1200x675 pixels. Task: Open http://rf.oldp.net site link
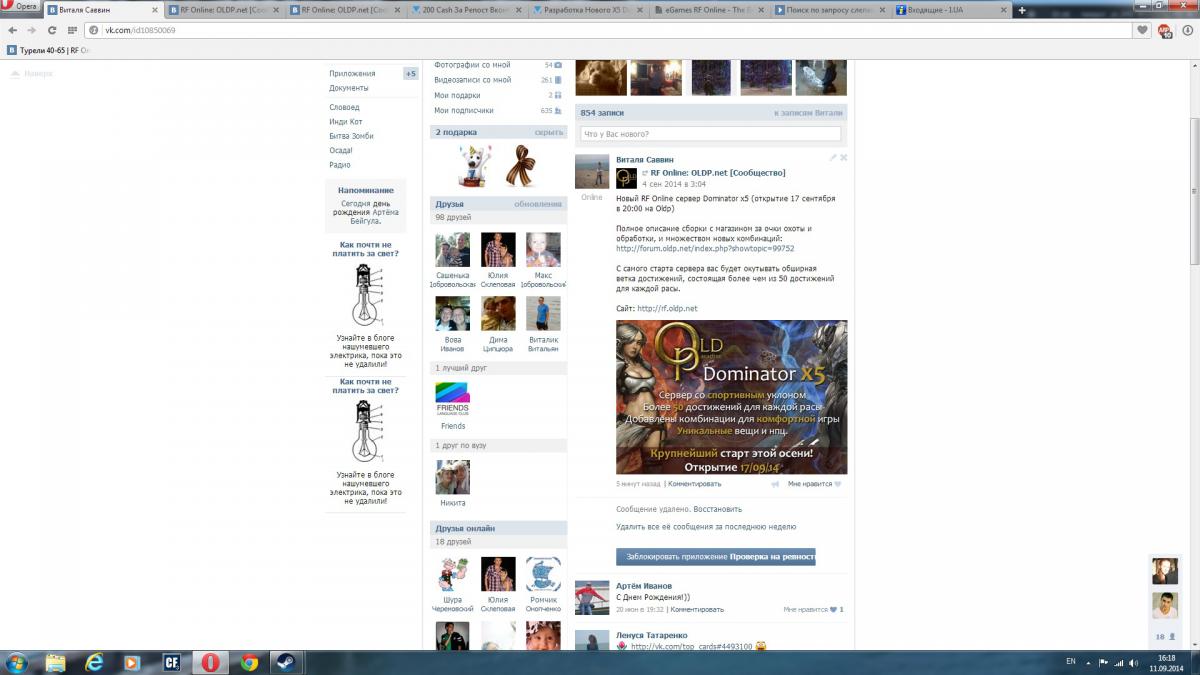tap(667, 308)
